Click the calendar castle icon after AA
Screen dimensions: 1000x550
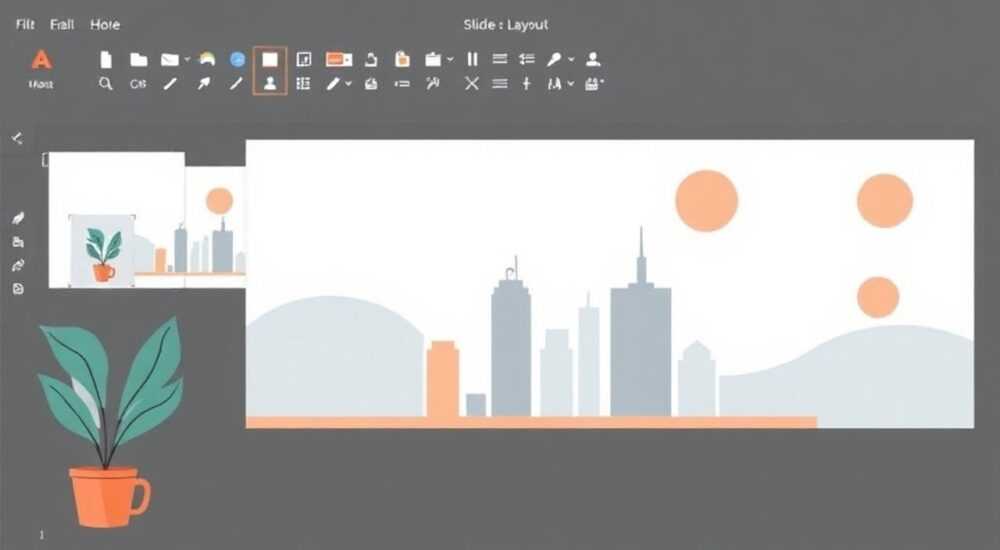594,84
